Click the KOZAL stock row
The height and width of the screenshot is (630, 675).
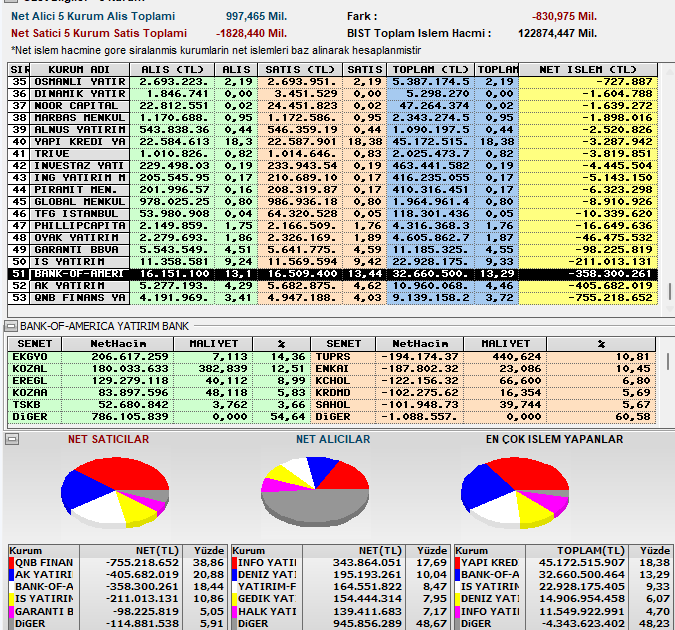point(159,369)
